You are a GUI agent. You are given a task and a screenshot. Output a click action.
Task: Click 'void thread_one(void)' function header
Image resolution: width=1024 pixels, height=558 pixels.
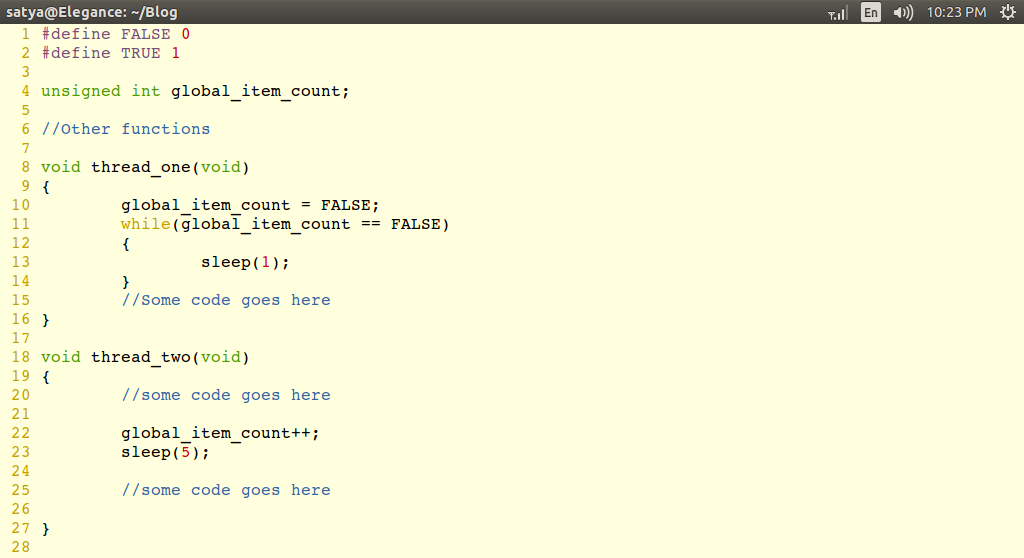(145, 167)
